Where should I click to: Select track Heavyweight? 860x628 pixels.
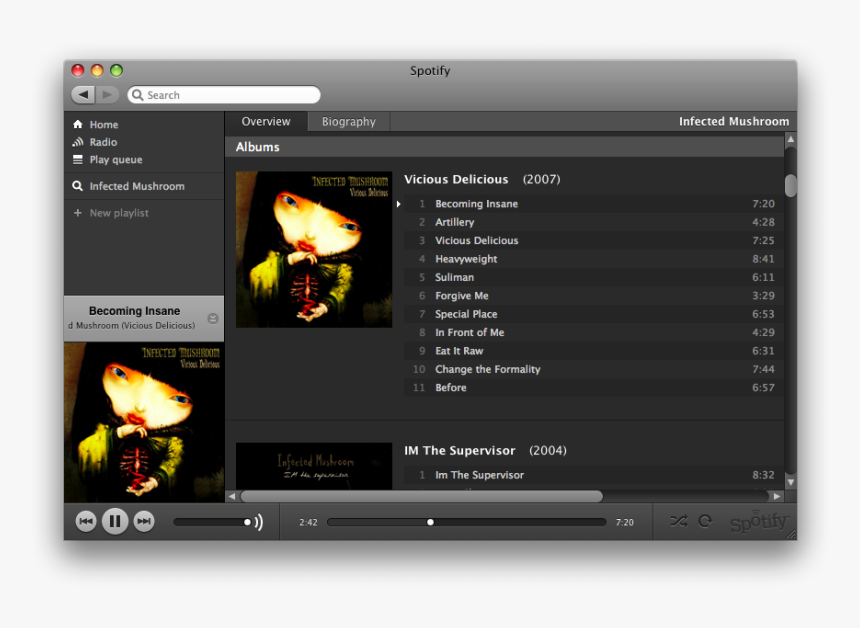coord(593,259)
